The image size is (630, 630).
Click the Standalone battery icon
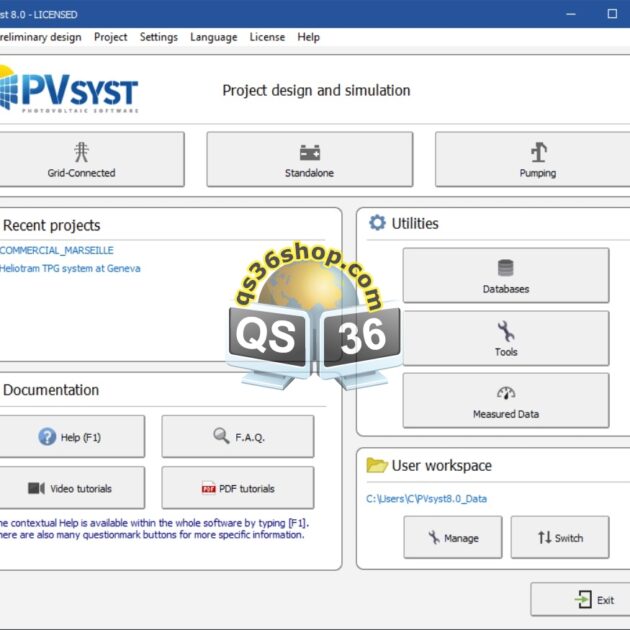point(310,152)
